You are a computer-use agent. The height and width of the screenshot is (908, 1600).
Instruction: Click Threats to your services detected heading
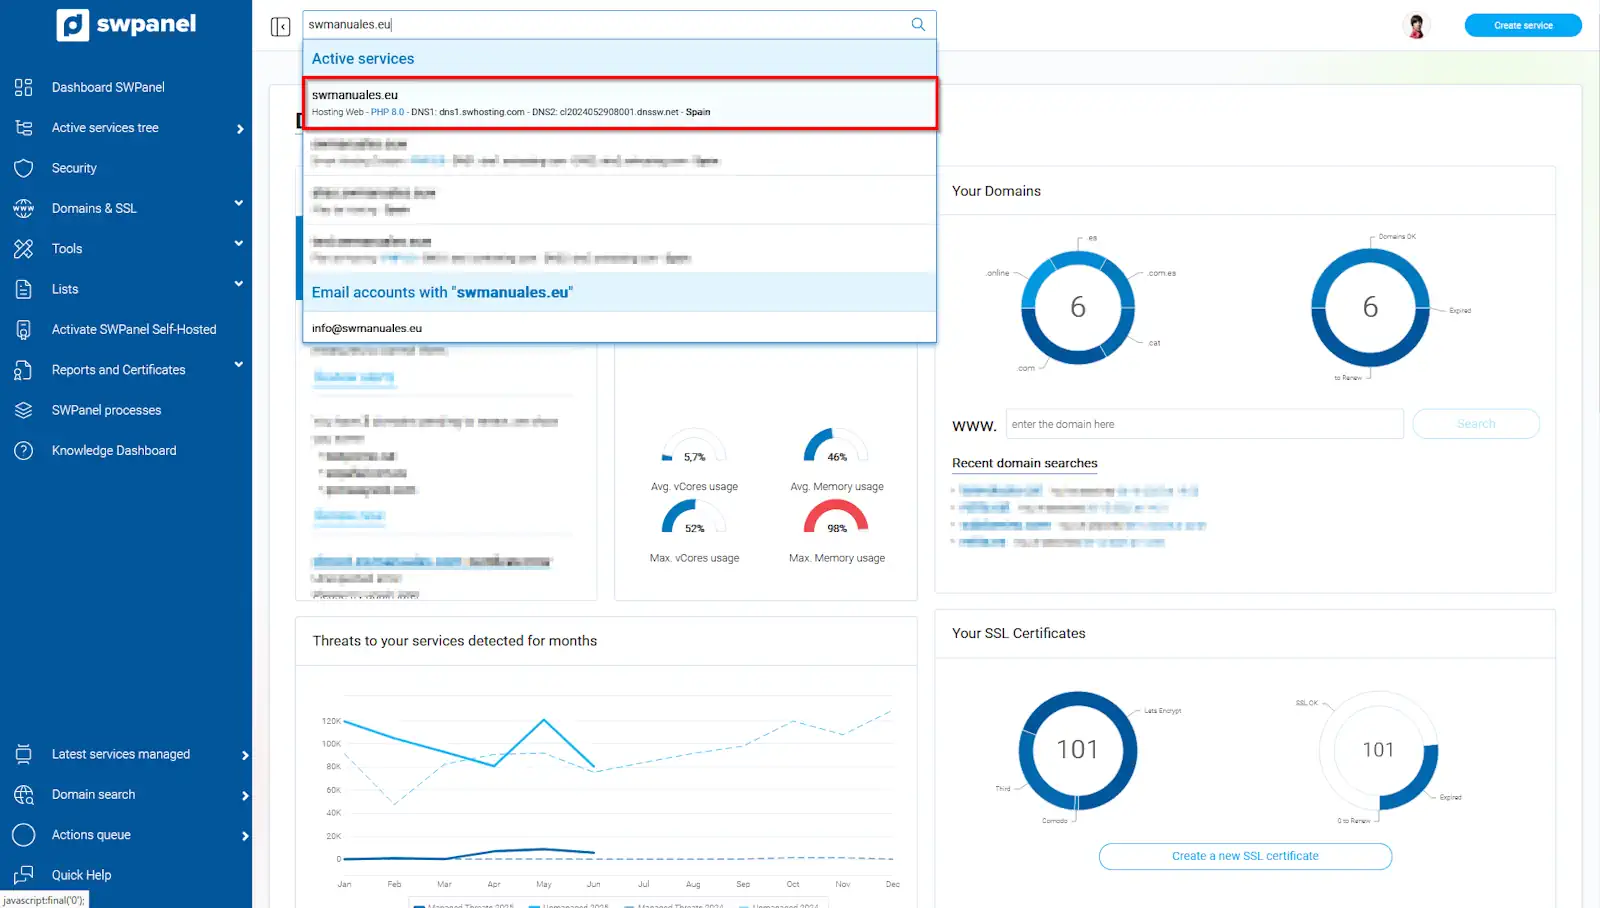[x=455, y=641]
